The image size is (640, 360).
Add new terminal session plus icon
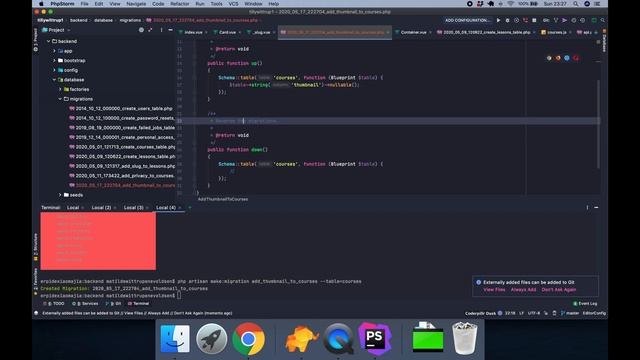190,207
